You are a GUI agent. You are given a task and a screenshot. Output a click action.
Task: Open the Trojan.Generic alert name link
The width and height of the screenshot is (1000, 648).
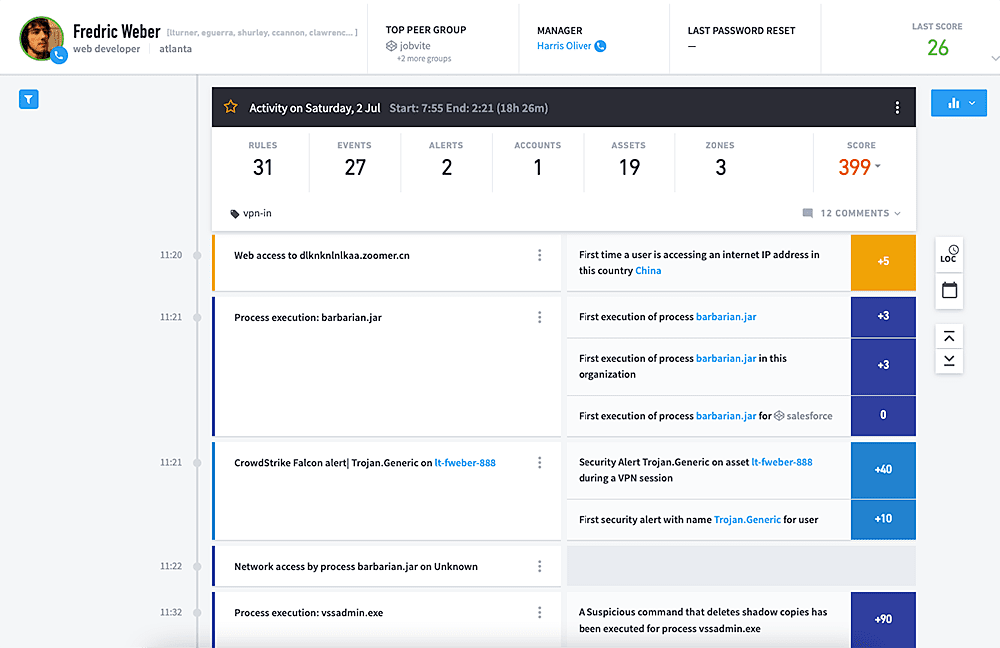pyautogui.click(x=747, y=520)
